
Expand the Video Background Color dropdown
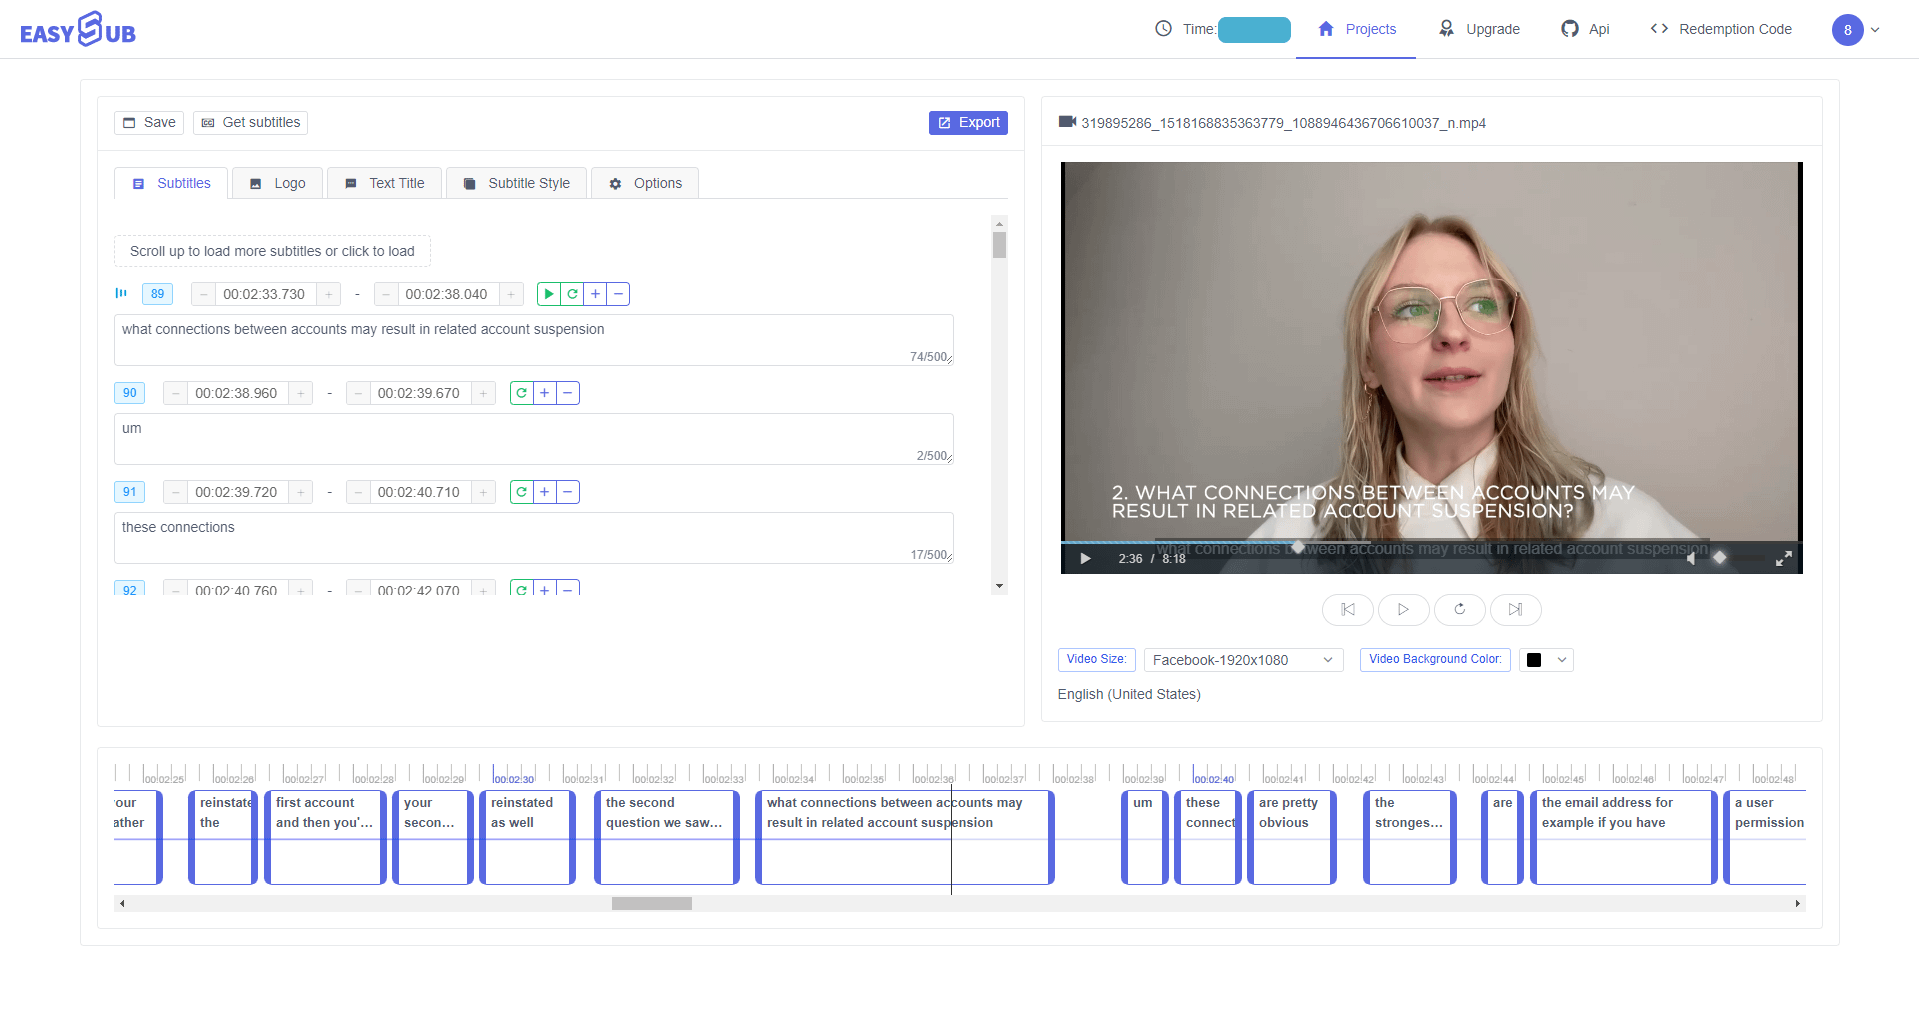(x=1559, y=659)
